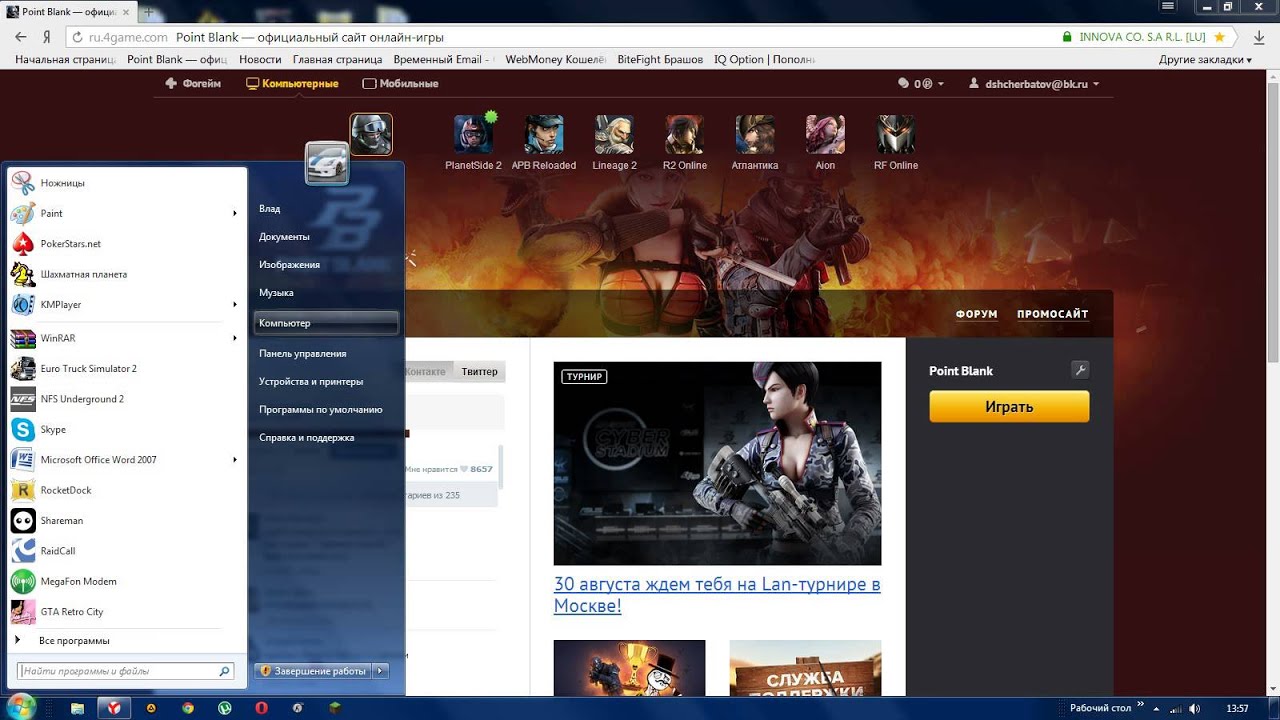
Task: Launch Paint from the Start menu
Action: 127,213
